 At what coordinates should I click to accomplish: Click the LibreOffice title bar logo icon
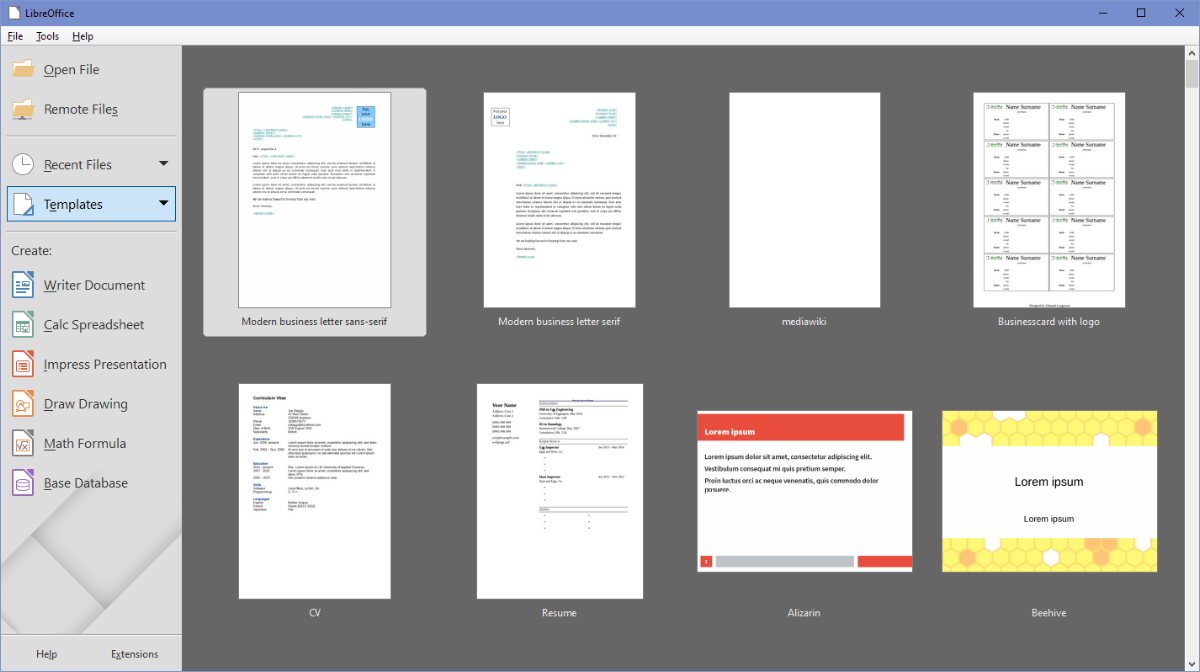13,13
